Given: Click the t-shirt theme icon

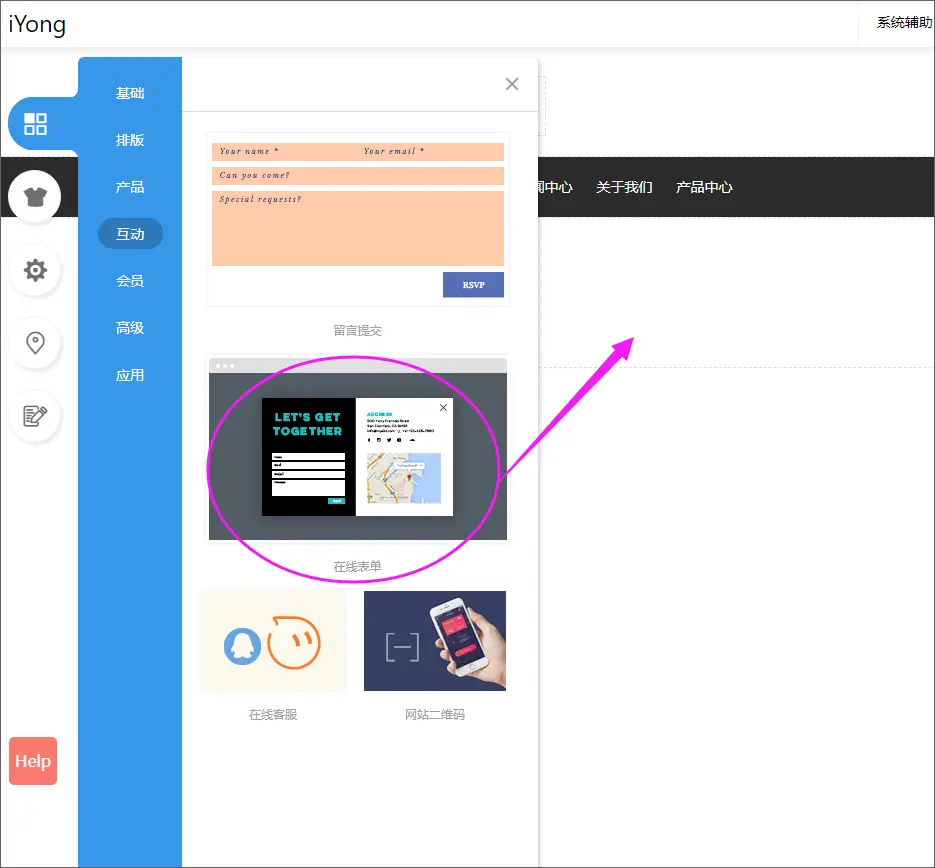Looking at the screenshot, I should (x=35, y=196).
